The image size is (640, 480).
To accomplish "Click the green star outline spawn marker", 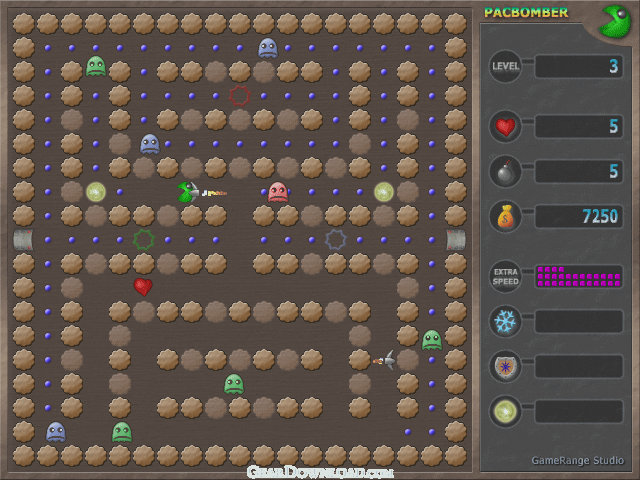I will [x=144, y=240].
